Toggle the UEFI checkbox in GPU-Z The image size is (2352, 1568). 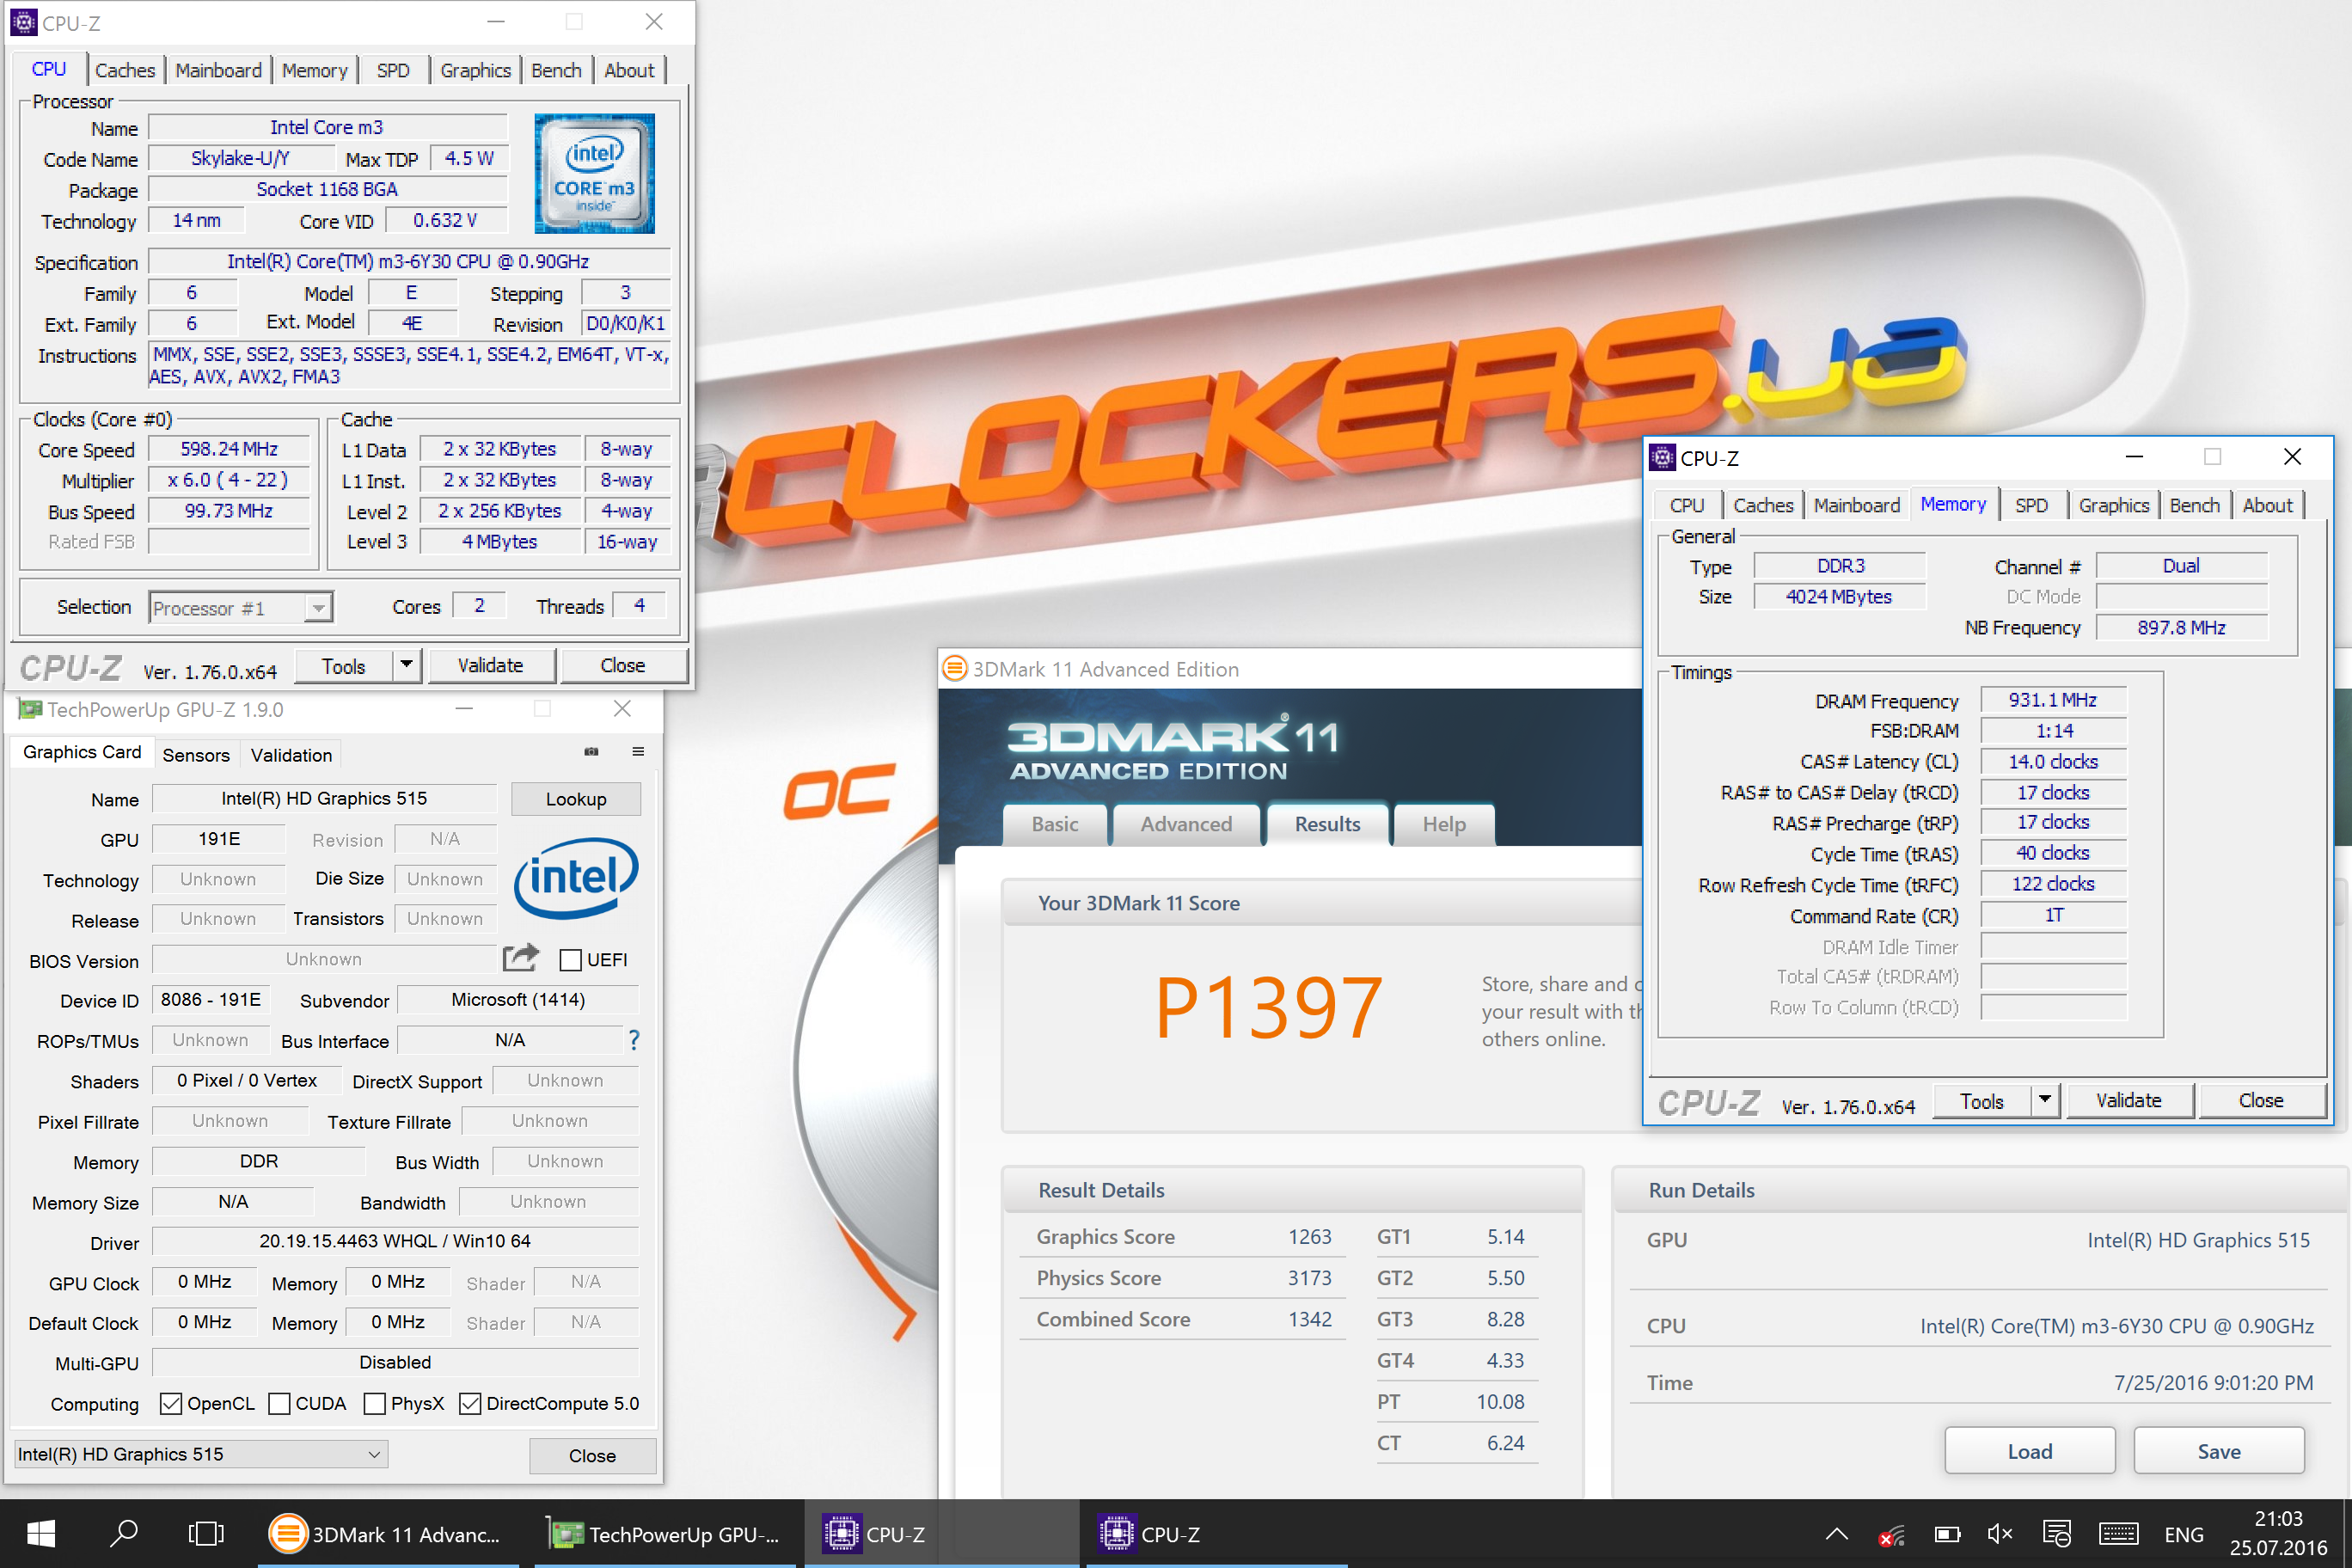[571, 960]
